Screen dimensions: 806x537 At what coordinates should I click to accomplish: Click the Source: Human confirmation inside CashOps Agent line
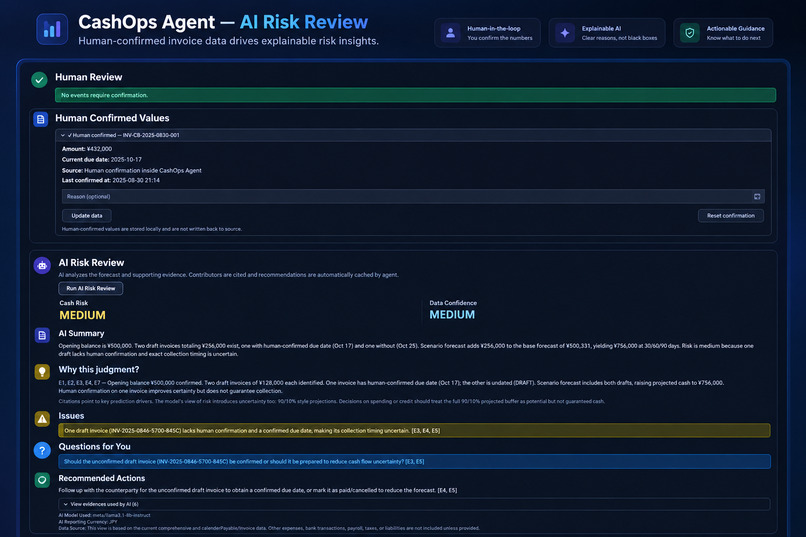(132, 171)
